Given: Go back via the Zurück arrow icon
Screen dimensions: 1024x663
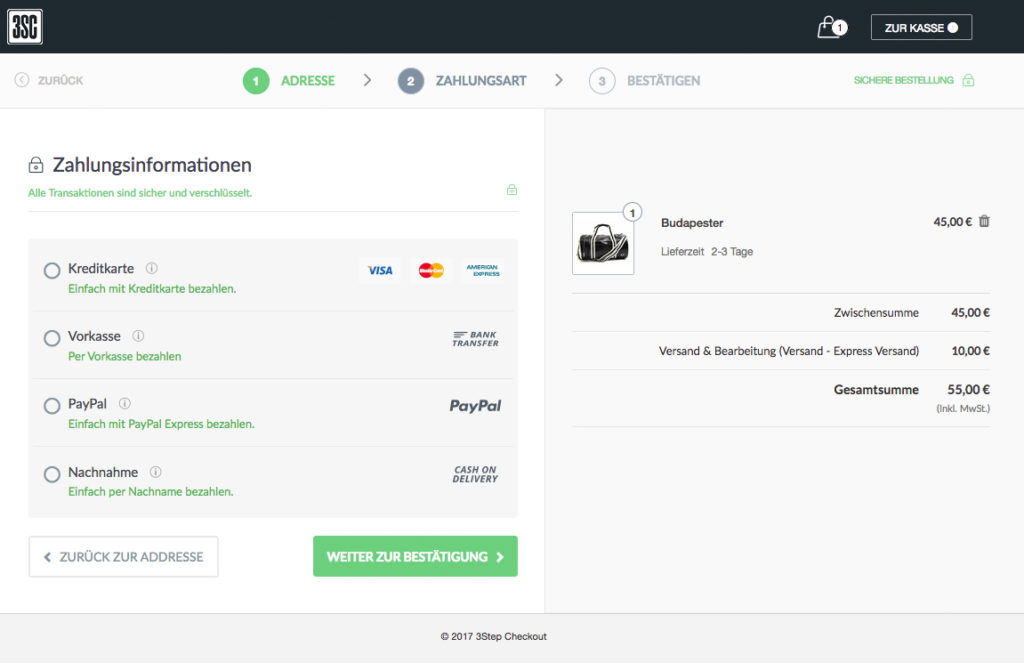Looking at the screenshot, I should pos(22,80).
